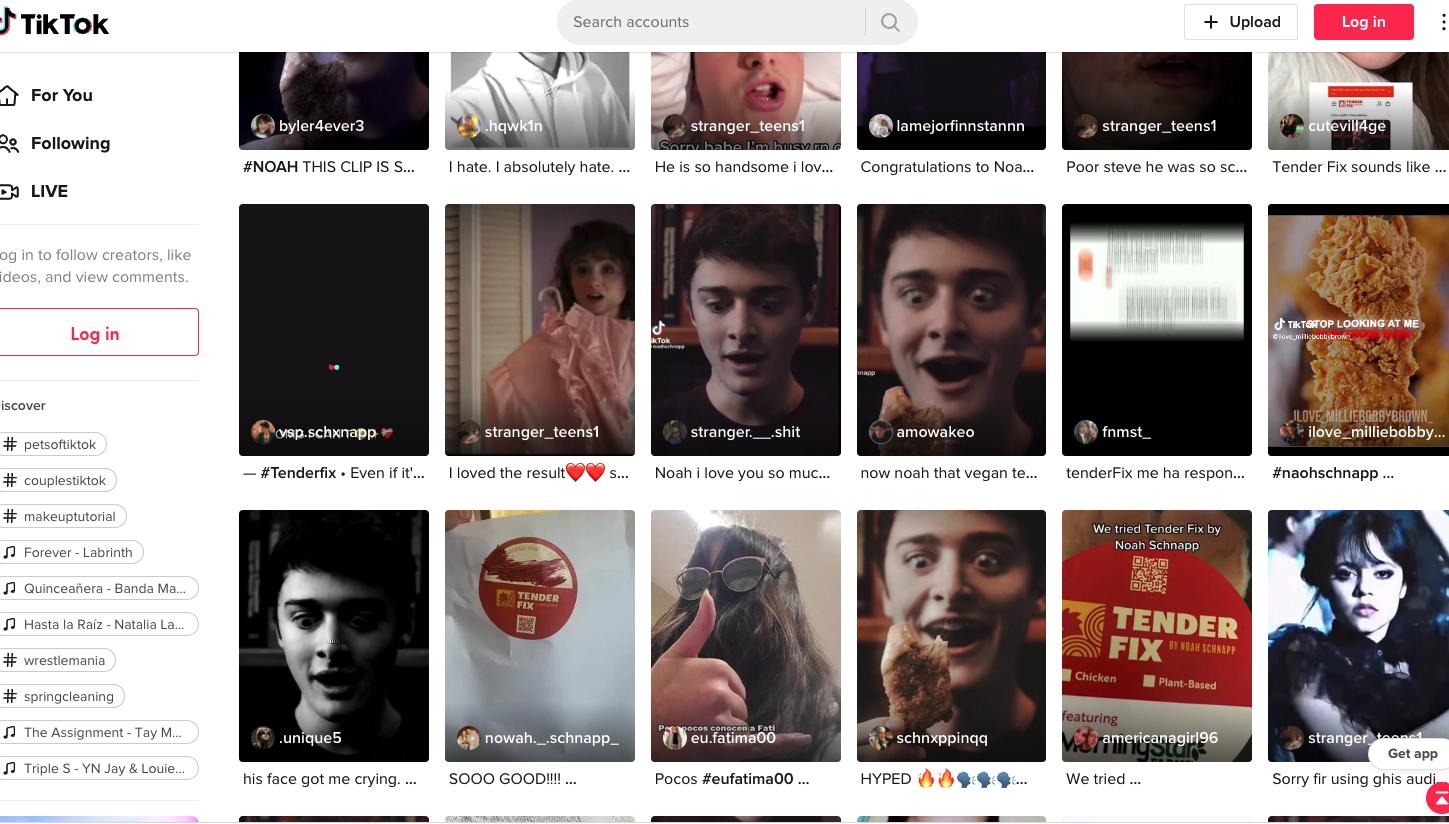1449x824 pixels.
Task: Open the makeuptutorial hashtag
Action: 62,517
